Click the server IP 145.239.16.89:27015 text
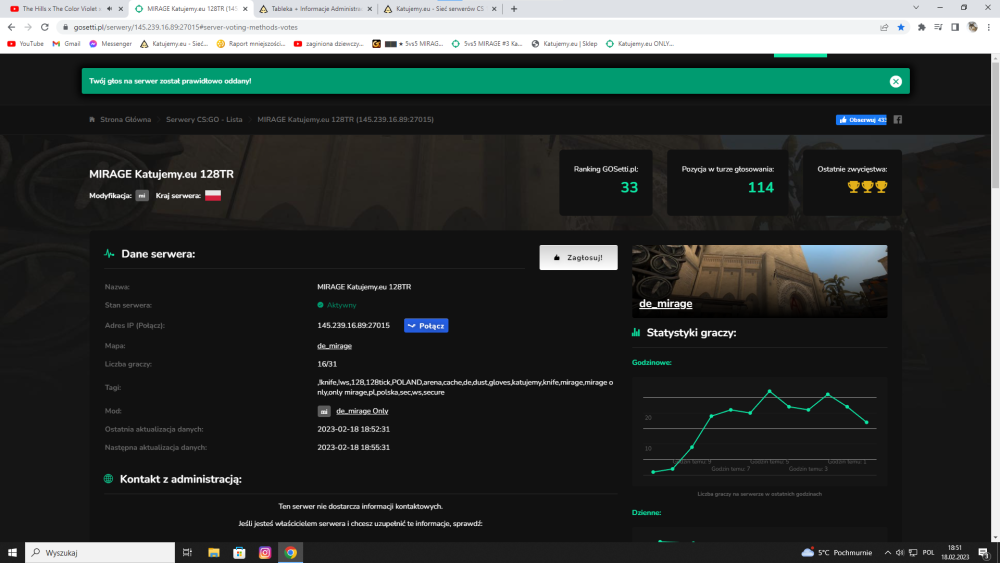 (353, 325)
